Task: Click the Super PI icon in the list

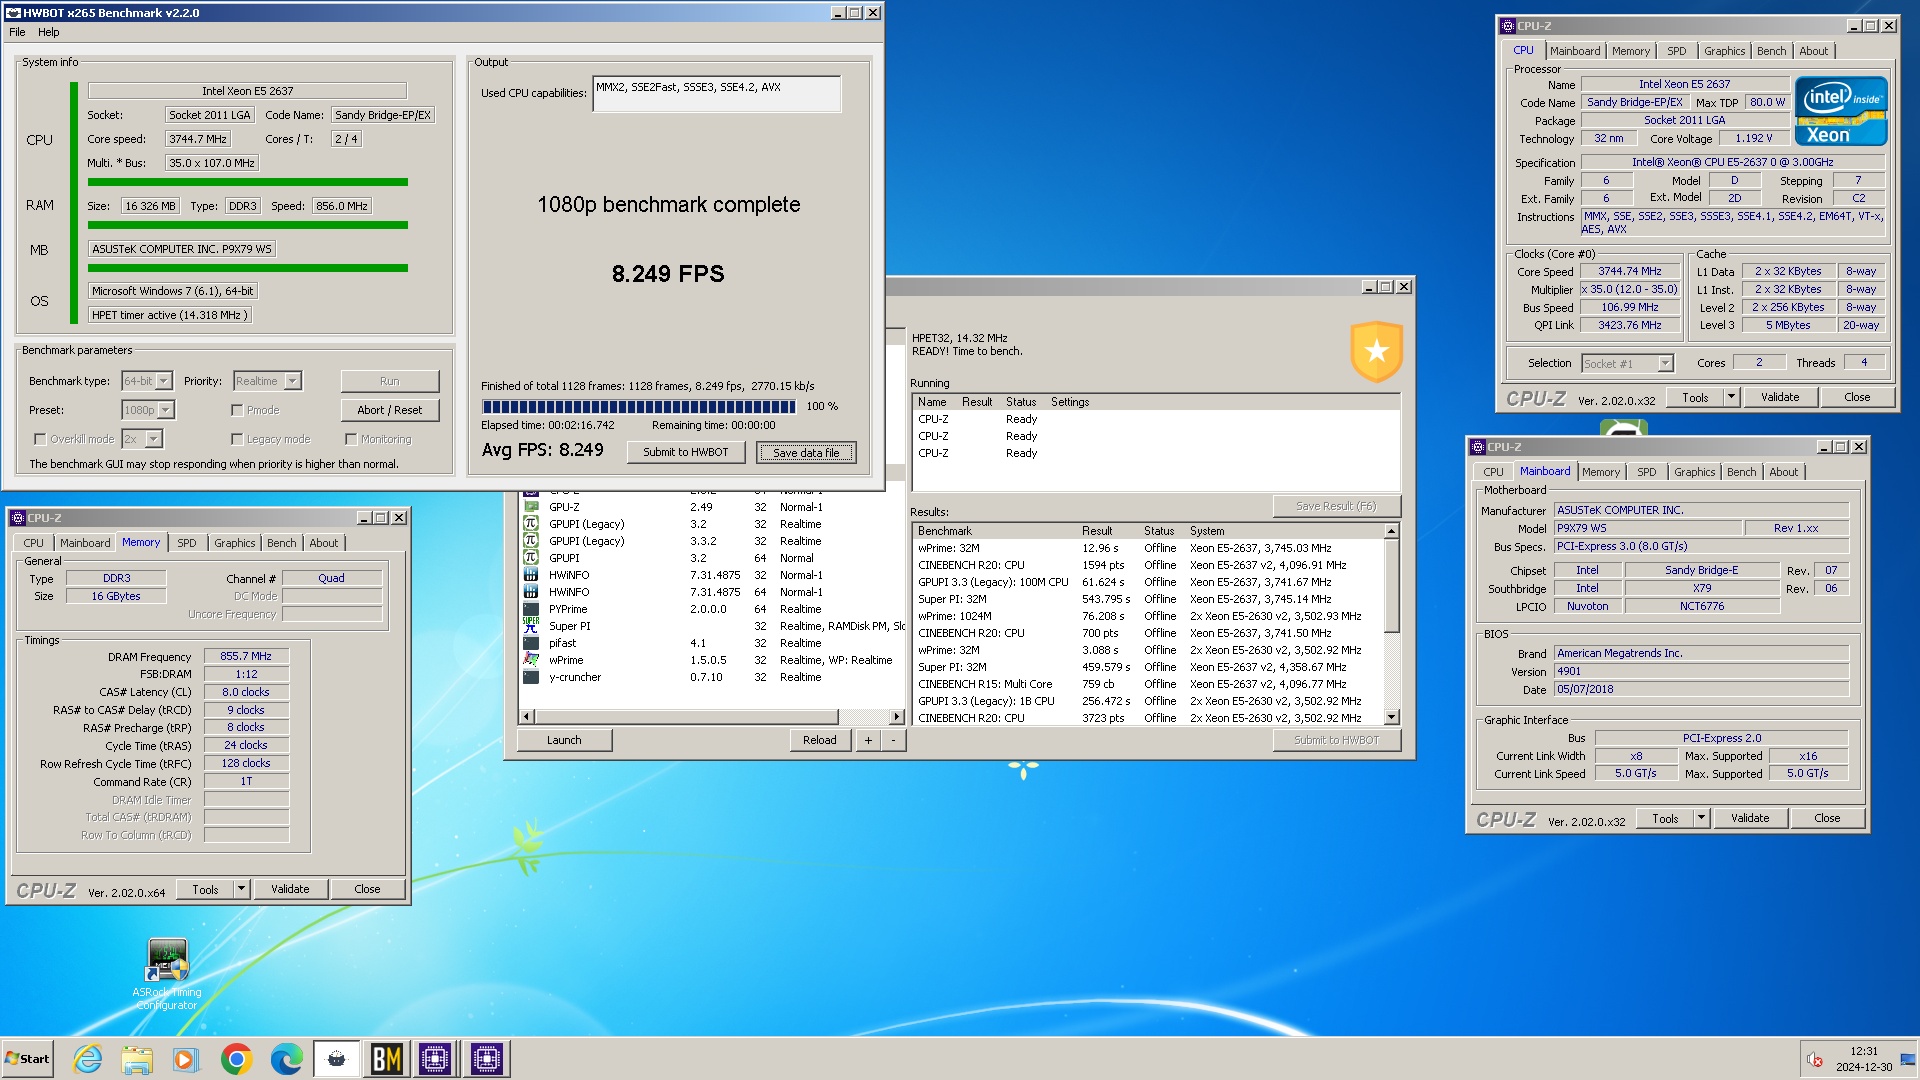Action: (x=531, y=626)
